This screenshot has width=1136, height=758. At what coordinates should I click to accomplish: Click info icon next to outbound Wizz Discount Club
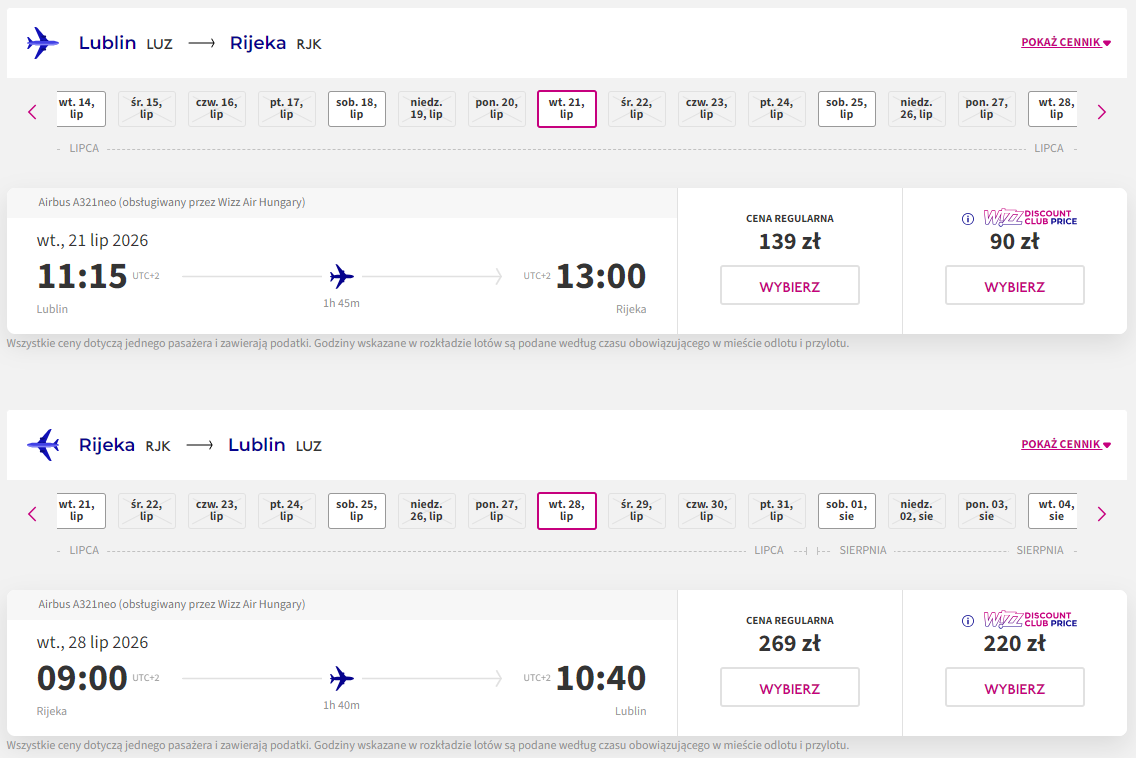click(967, 219)
